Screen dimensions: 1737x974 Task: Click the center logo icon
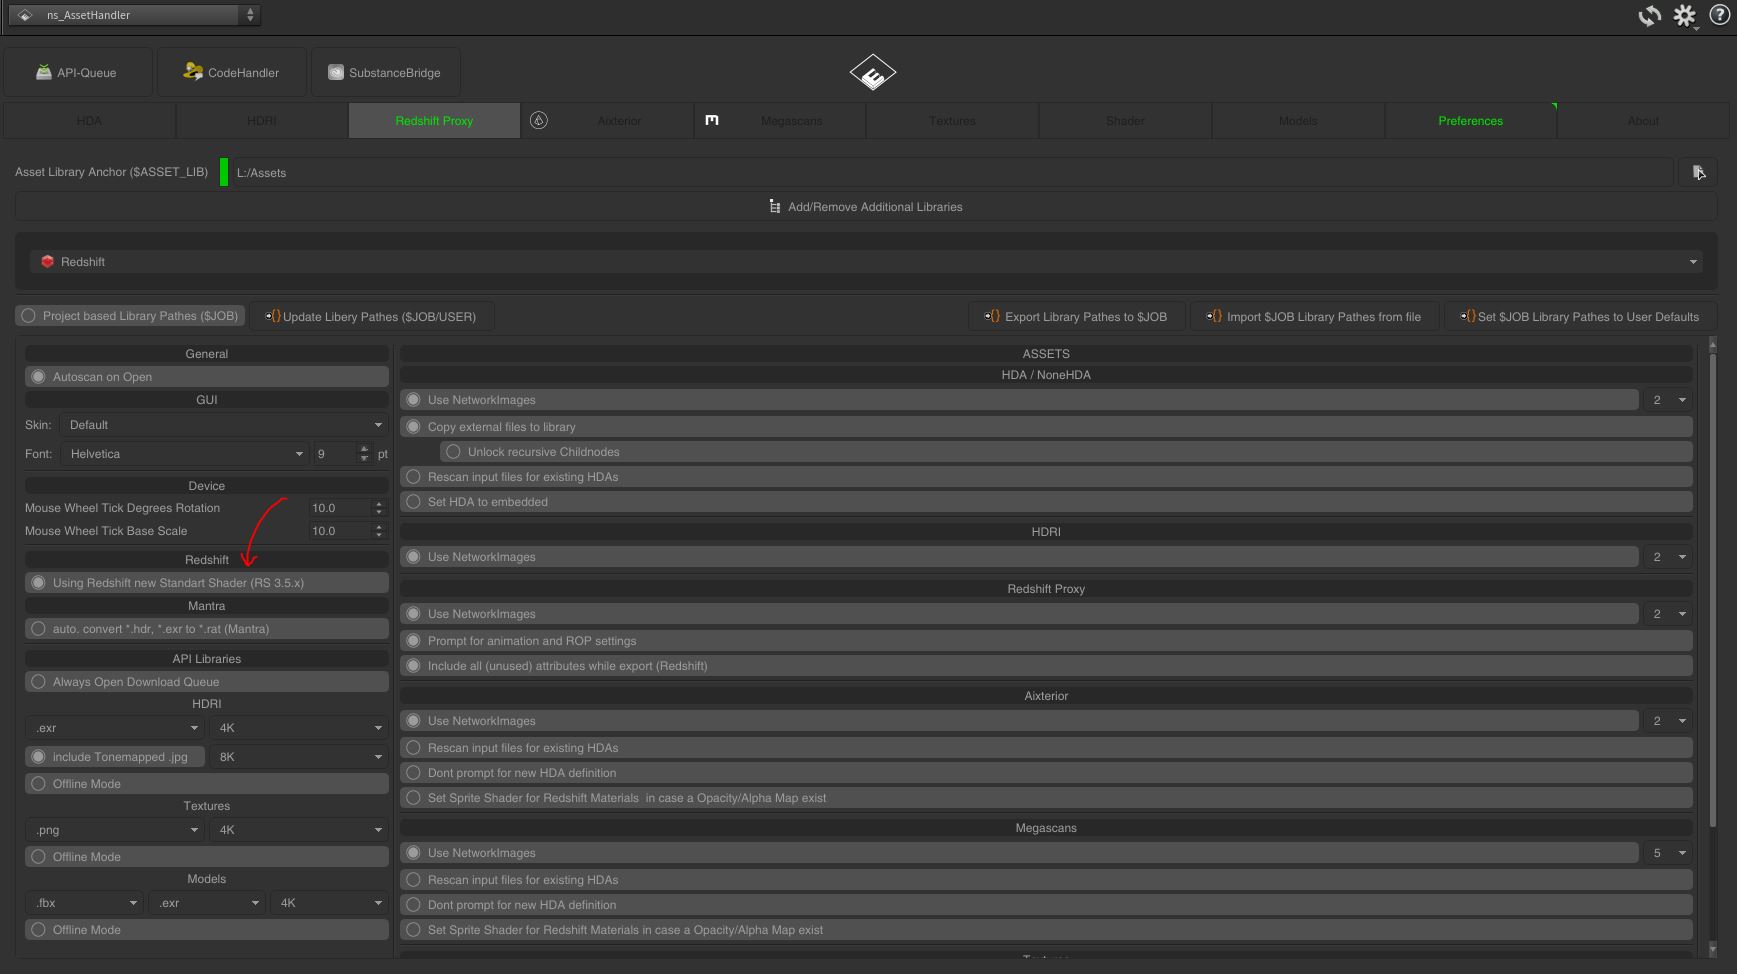872,73
